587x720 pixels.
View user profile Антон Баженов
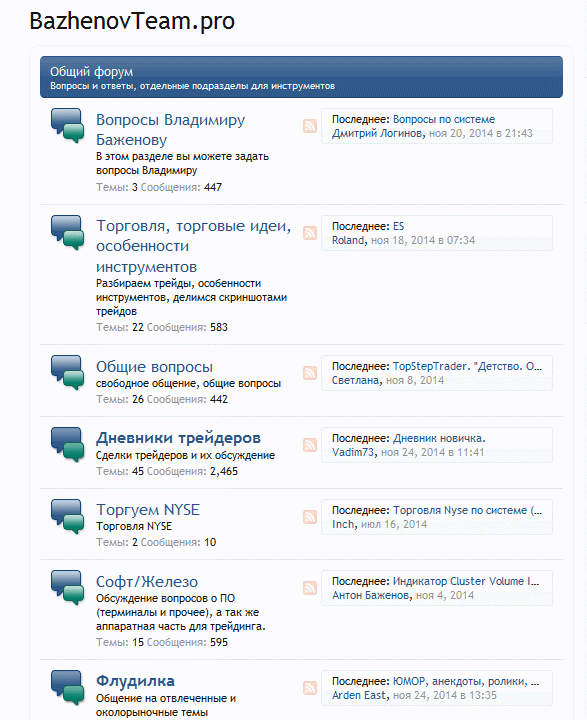(370, 596)
